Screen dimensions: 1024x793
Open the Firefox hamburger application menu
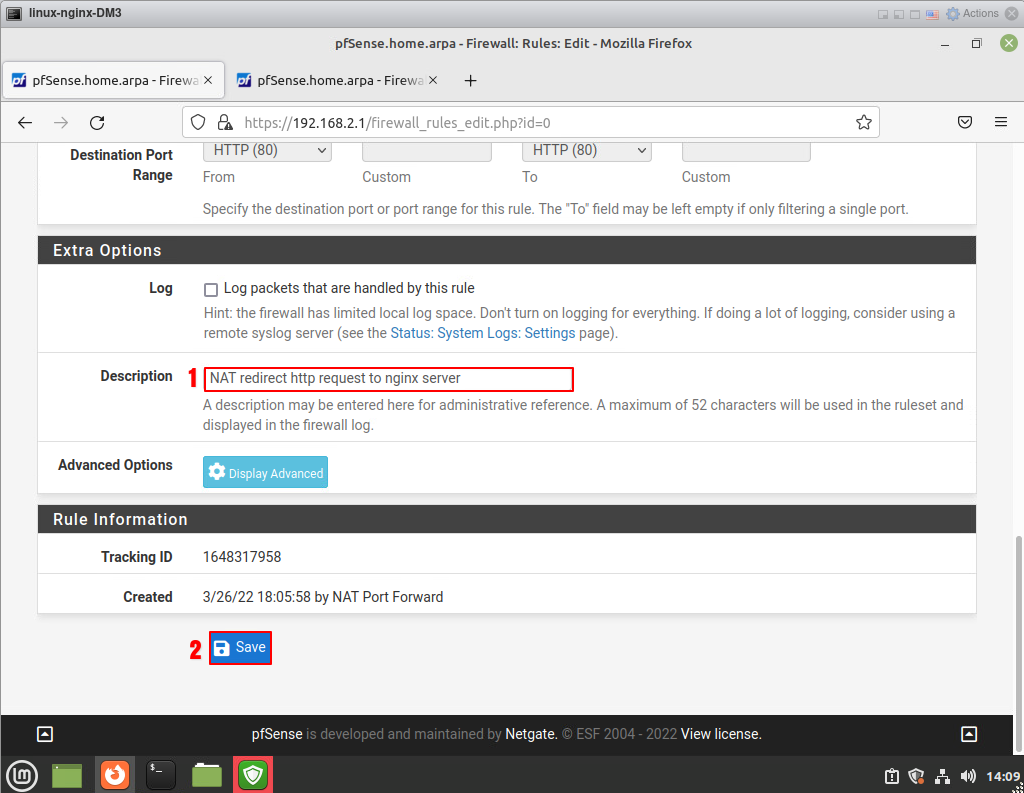coord(1000,122)
